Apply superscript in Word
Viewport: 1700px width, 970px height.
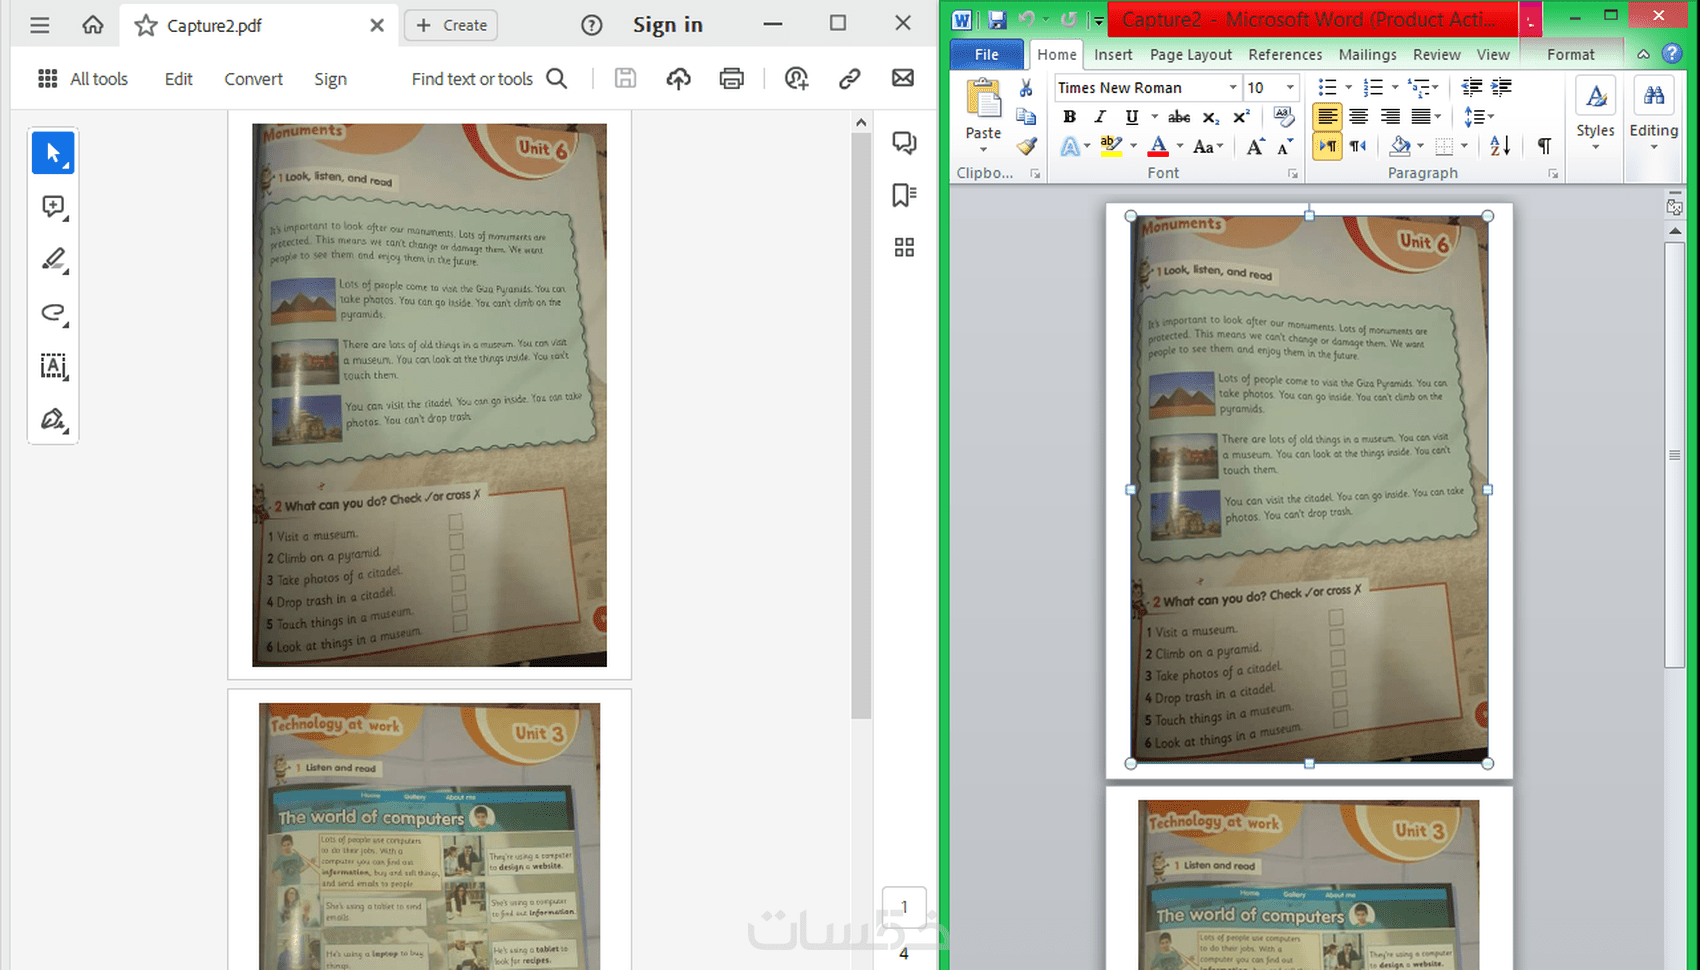[x=1241, y=117]
